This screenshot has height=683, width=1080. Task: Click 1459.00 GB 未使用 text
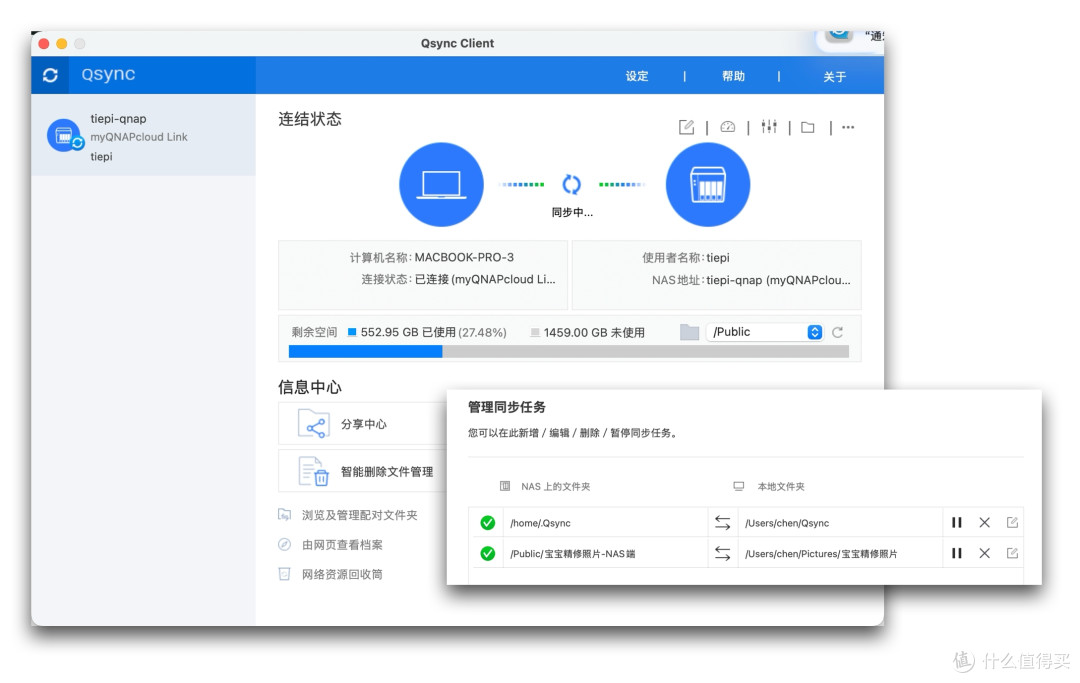(594, 333)
